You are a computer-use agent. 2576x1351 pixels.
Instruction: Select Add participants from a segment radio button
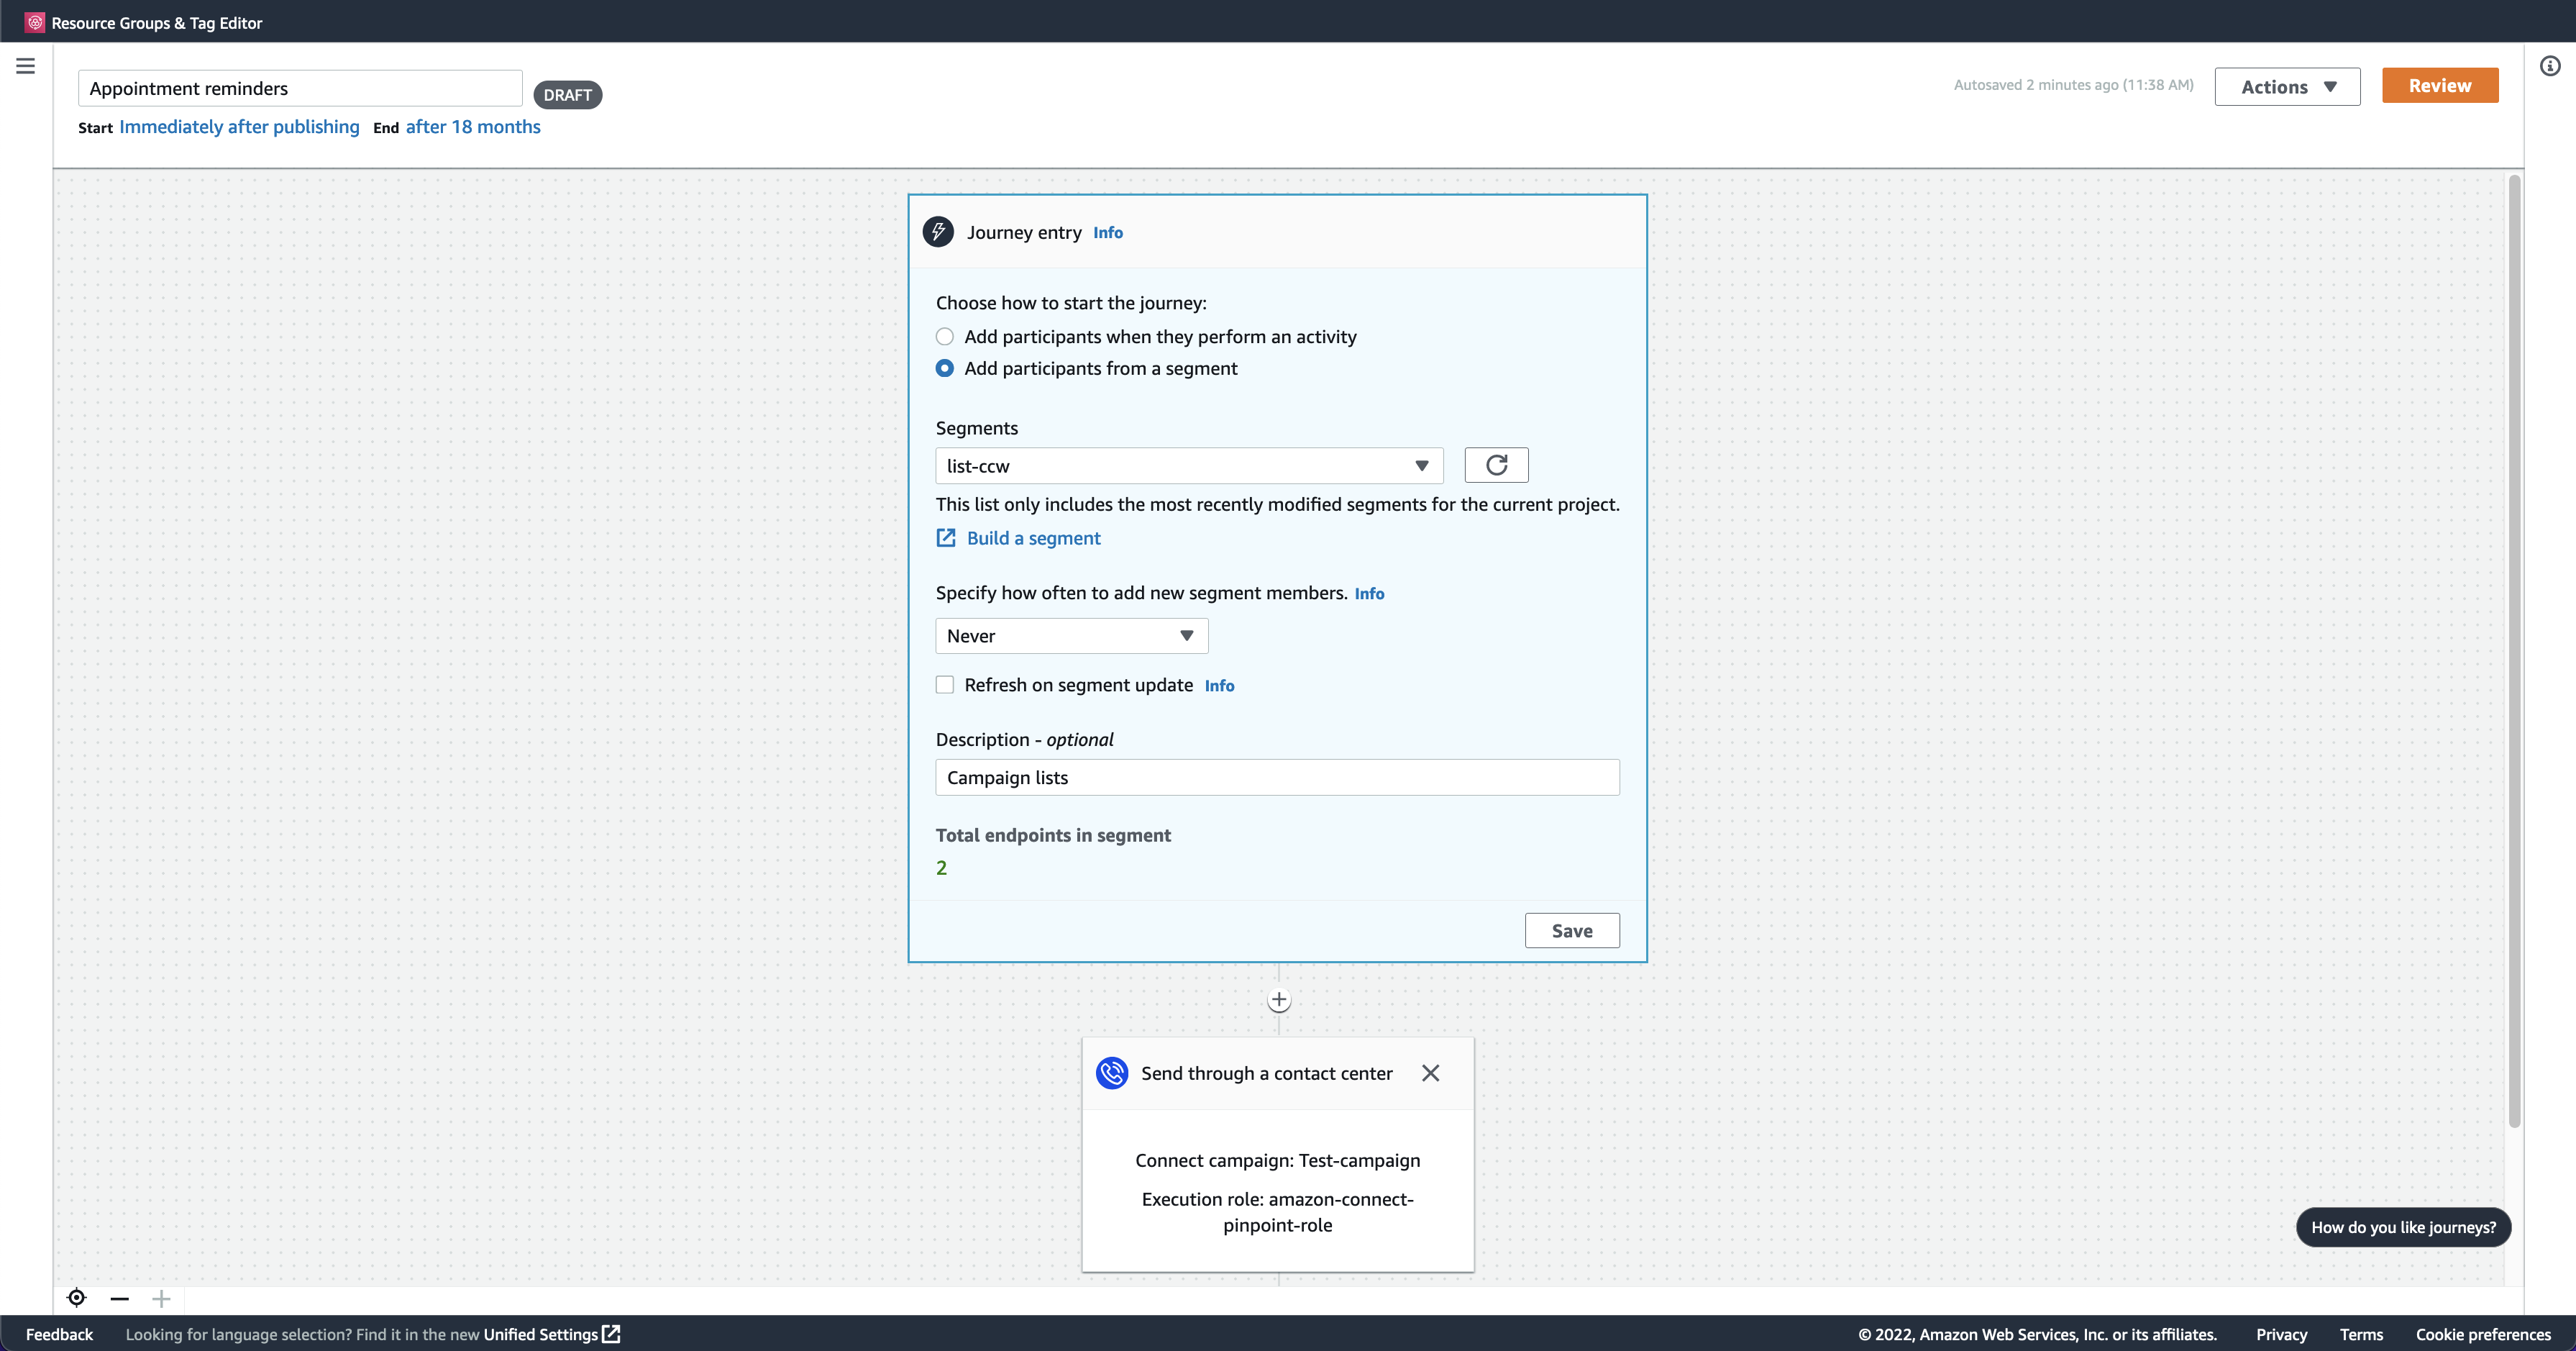pos(944,370)
